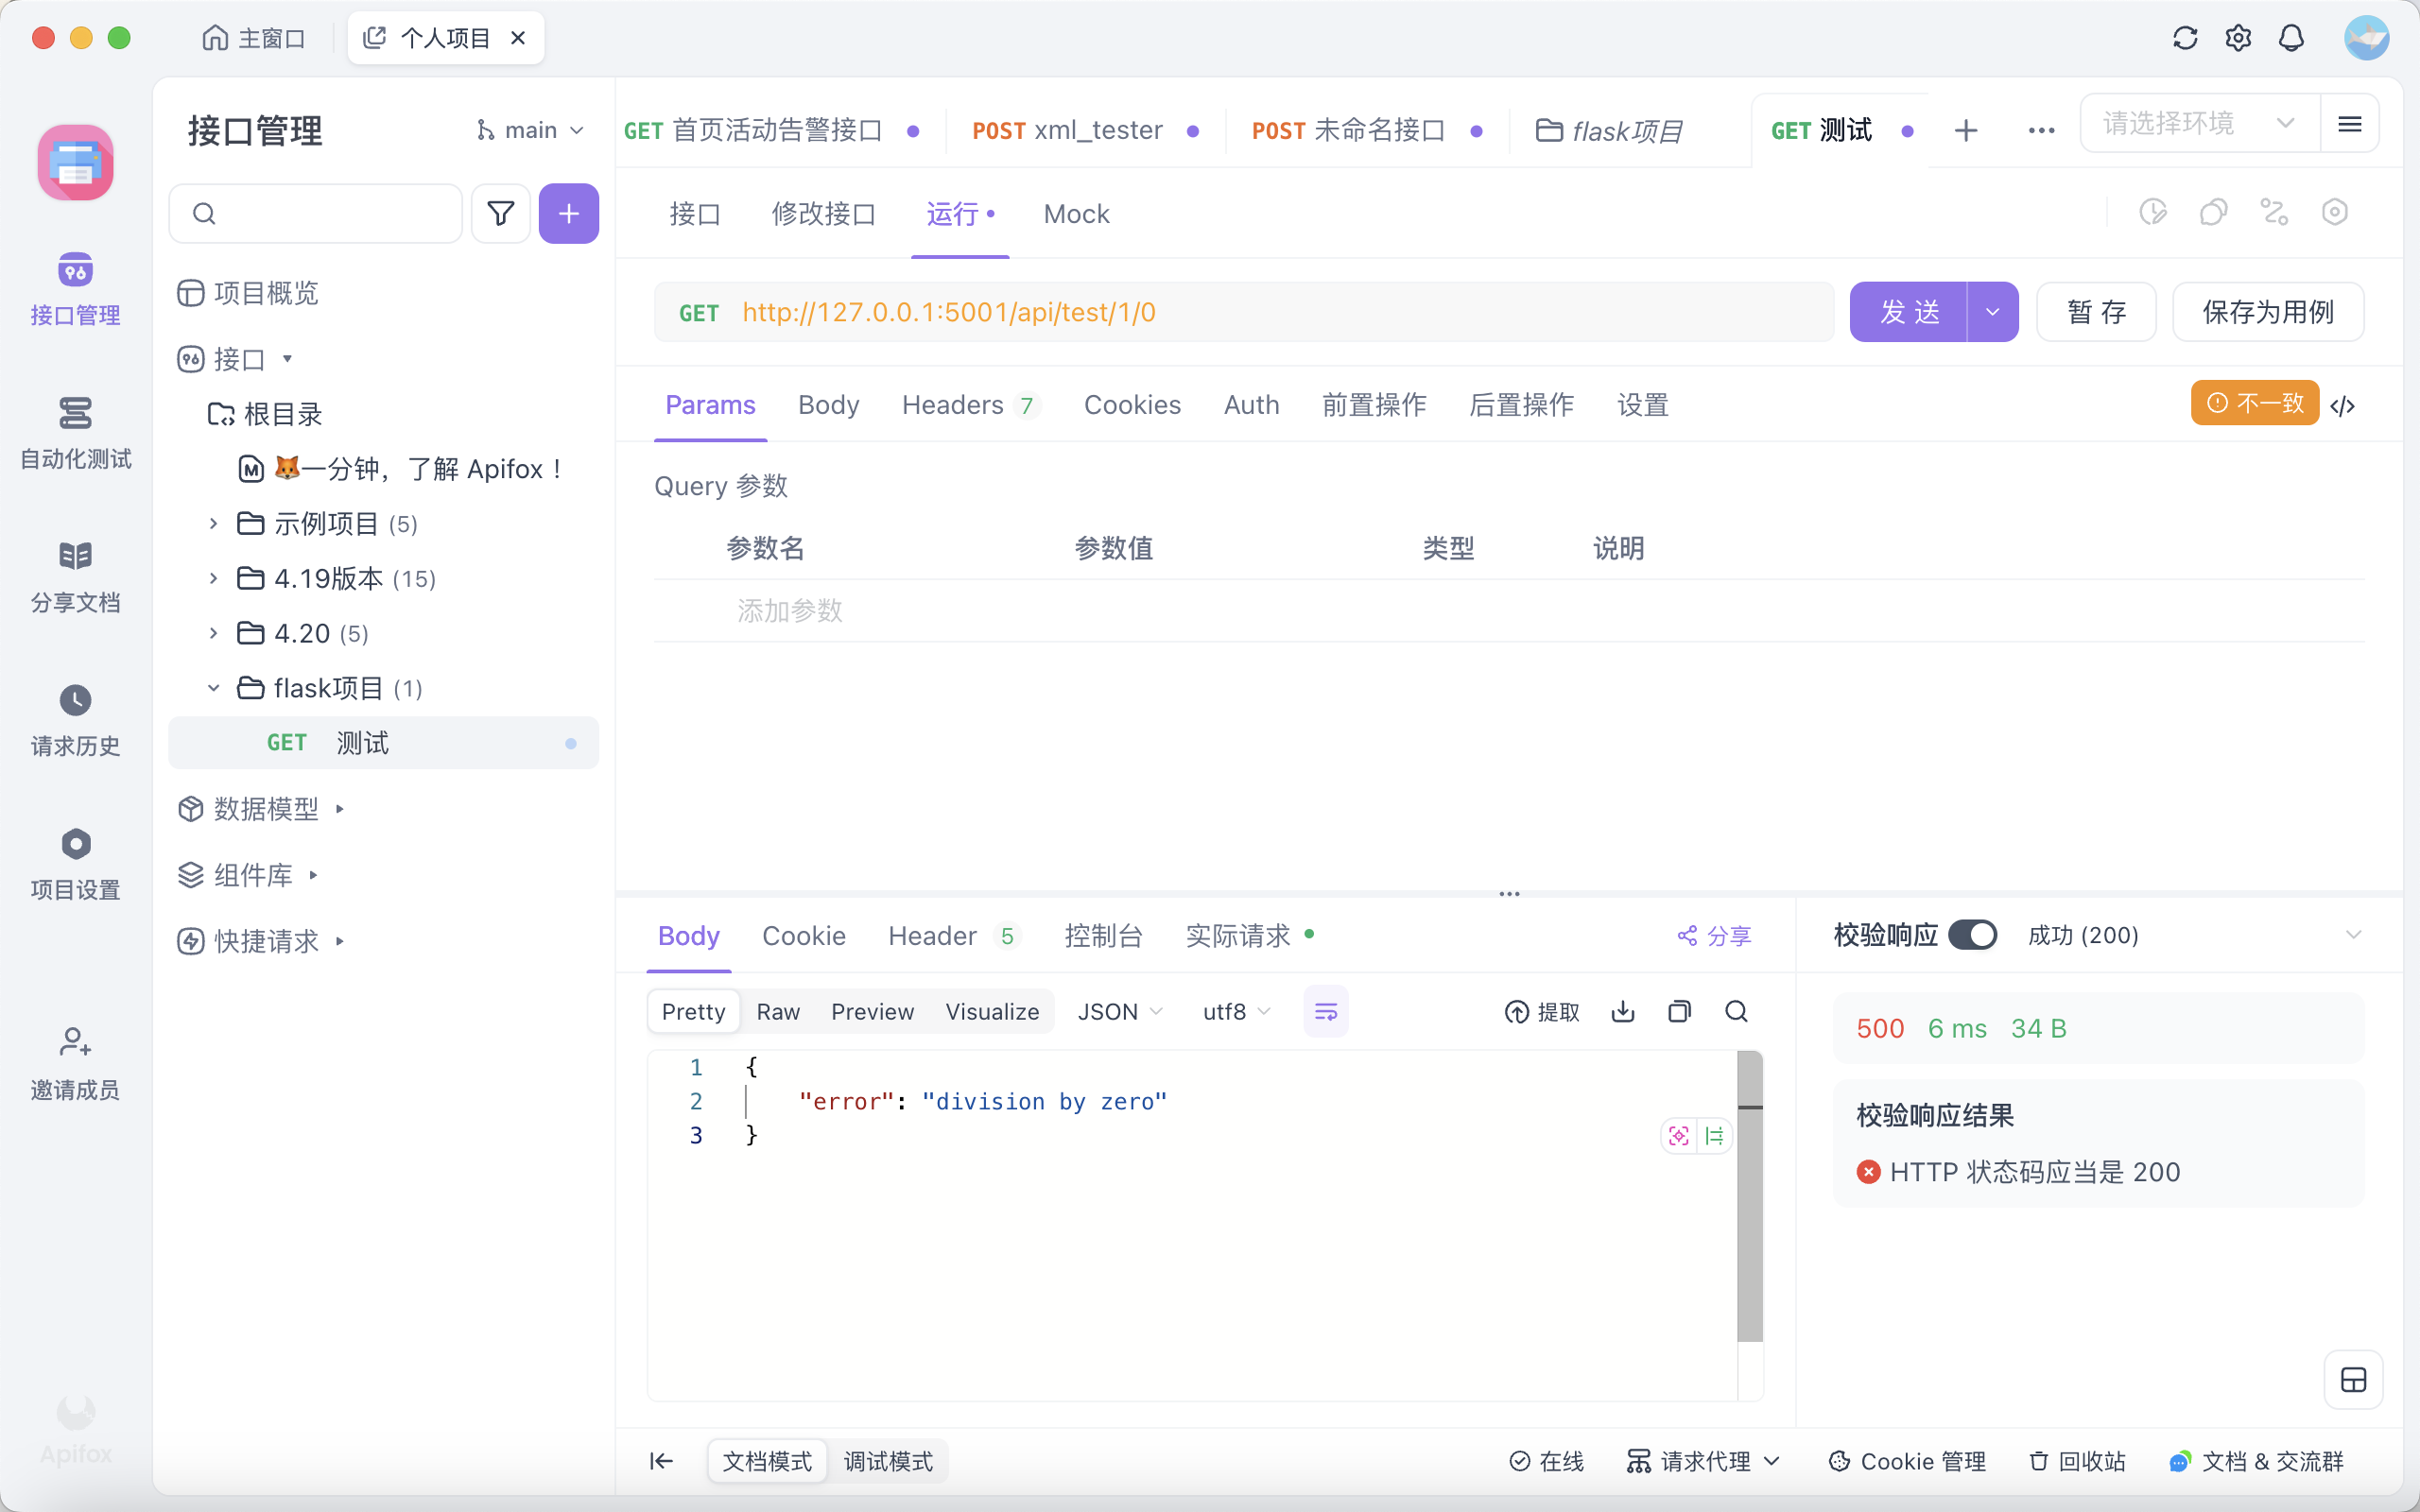Click the notification bell icon
2420x1512 pixels.
[x=2291, y=38]
